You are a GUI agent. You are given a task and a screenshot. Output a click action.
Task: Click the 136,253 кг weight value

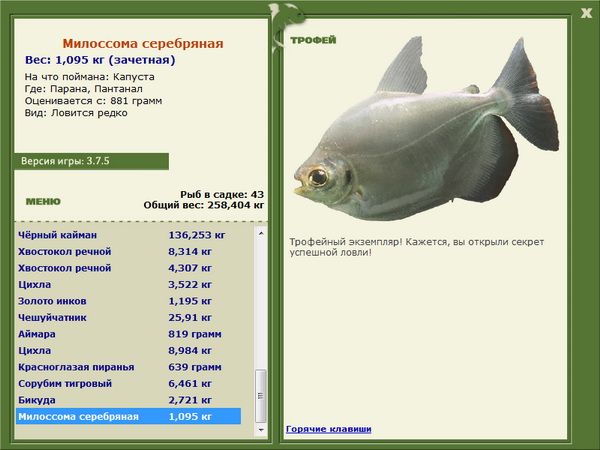(197, 235)
